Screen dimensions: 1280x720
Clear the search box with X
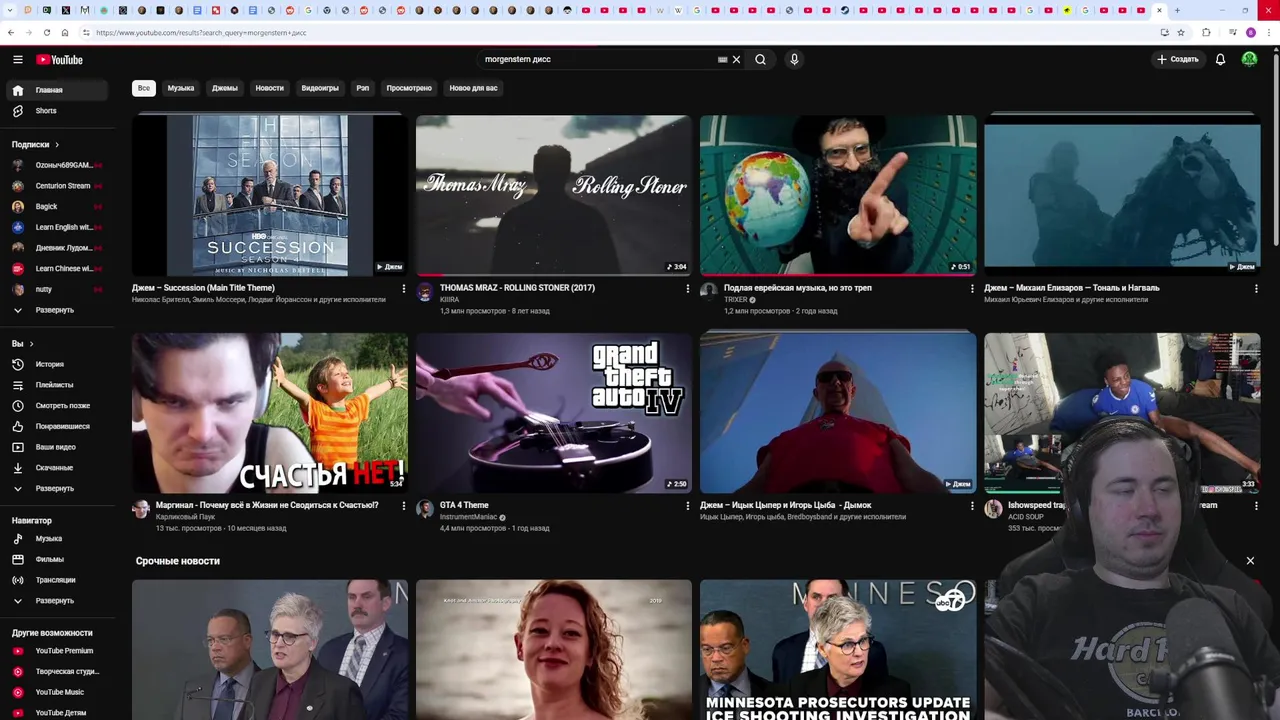point(736,60)
